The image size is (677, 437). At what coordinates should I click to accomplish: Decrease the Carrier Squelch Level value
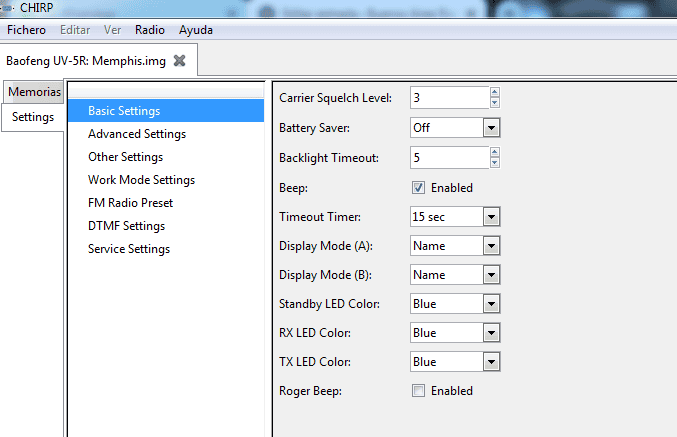click(x=495, y=103)
